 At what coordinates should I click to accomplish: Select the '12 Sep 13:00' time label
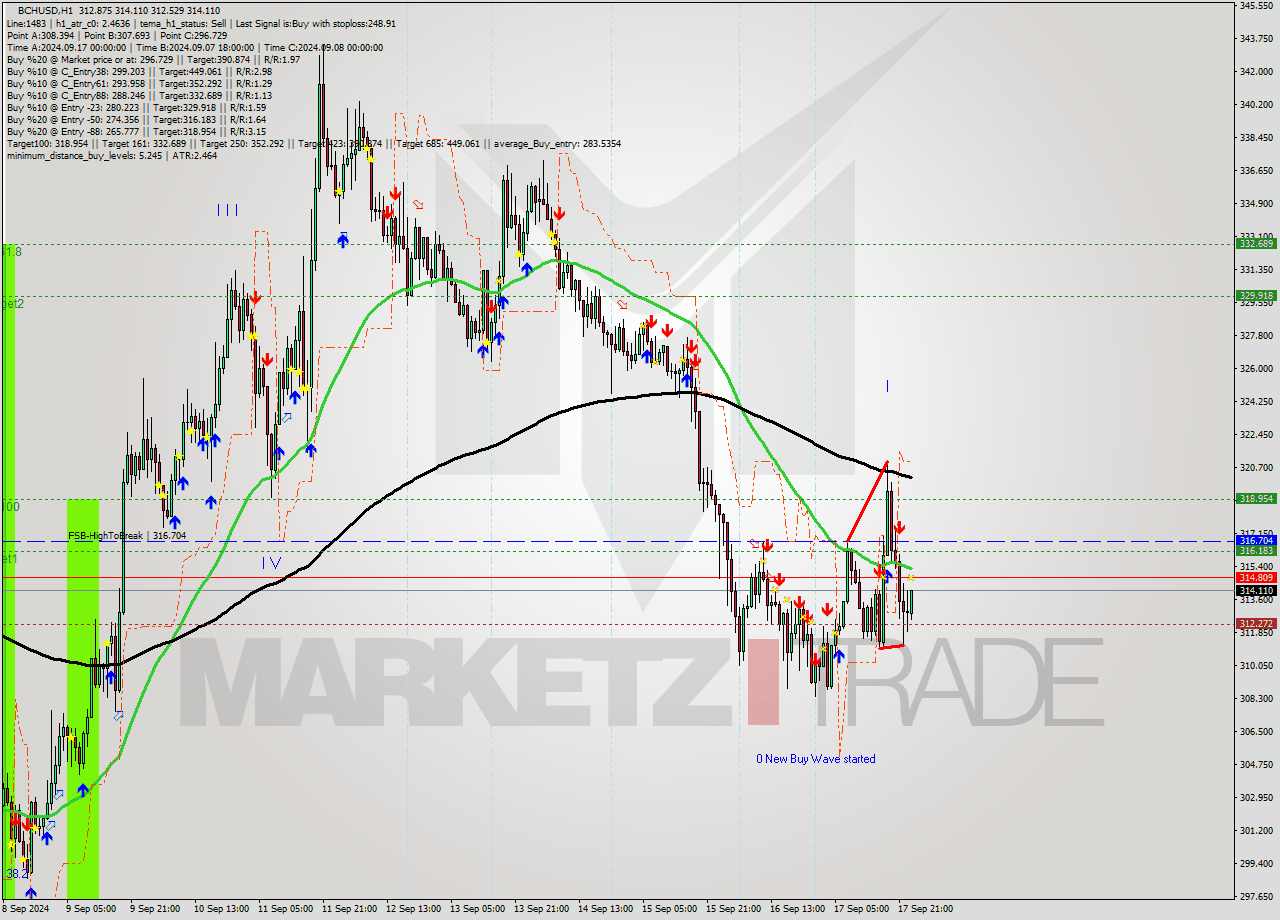coord(413,909)
